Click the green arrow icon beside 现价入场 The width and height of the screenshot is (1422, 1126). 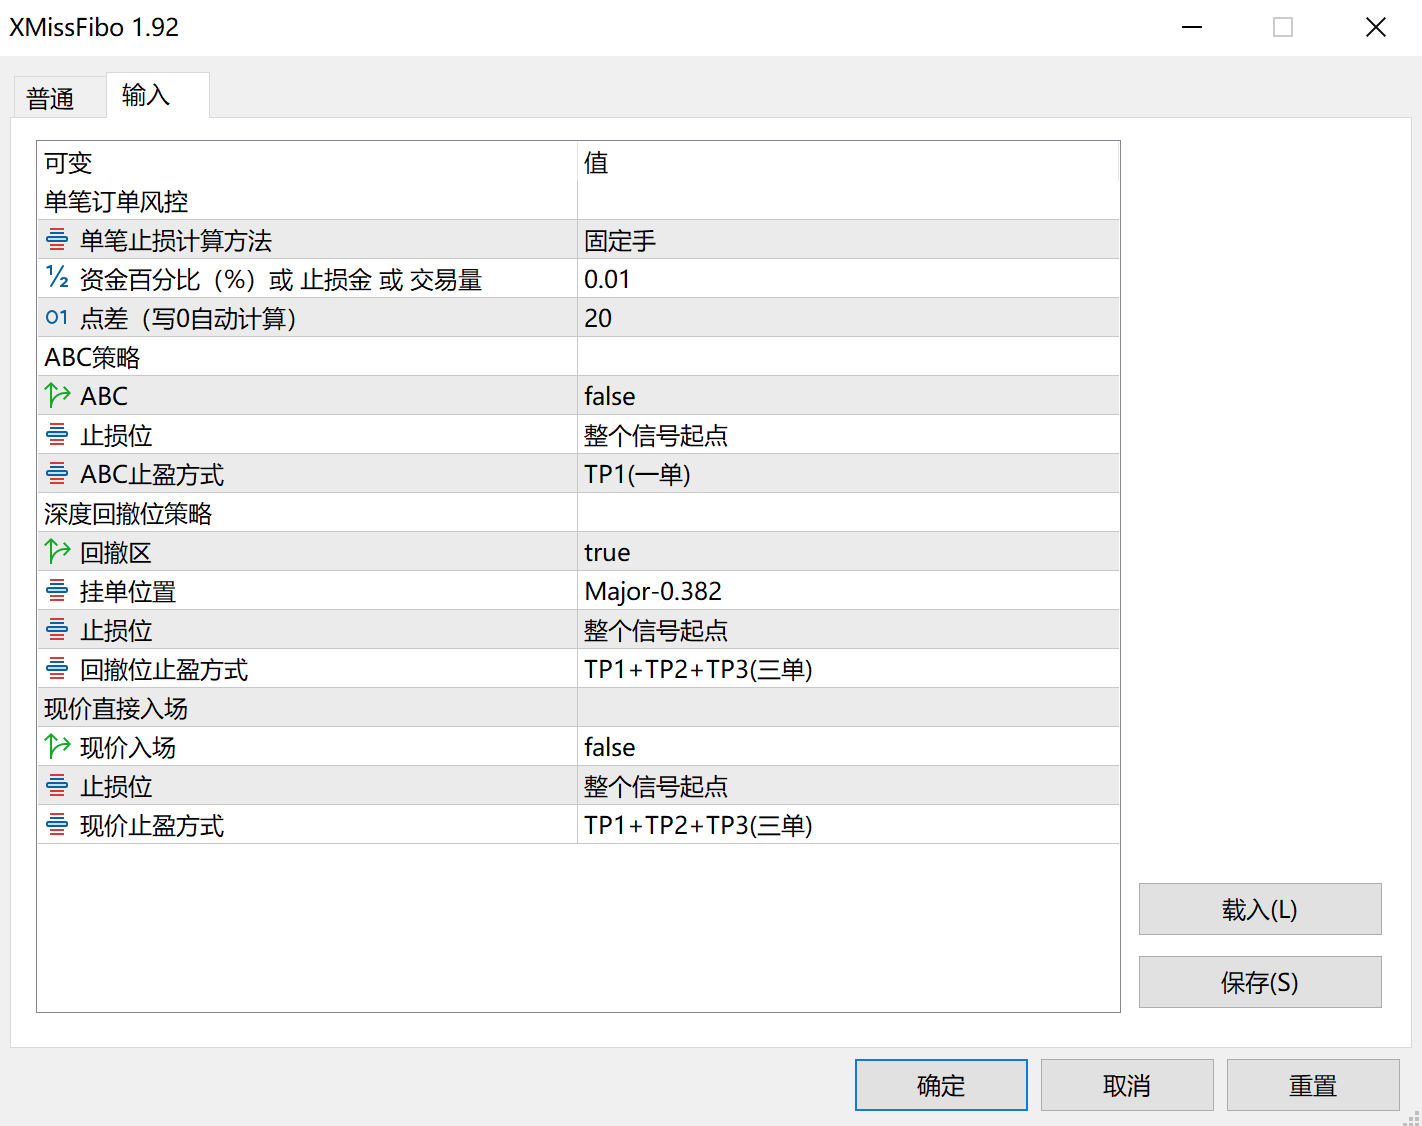click(x=57, y=747)
